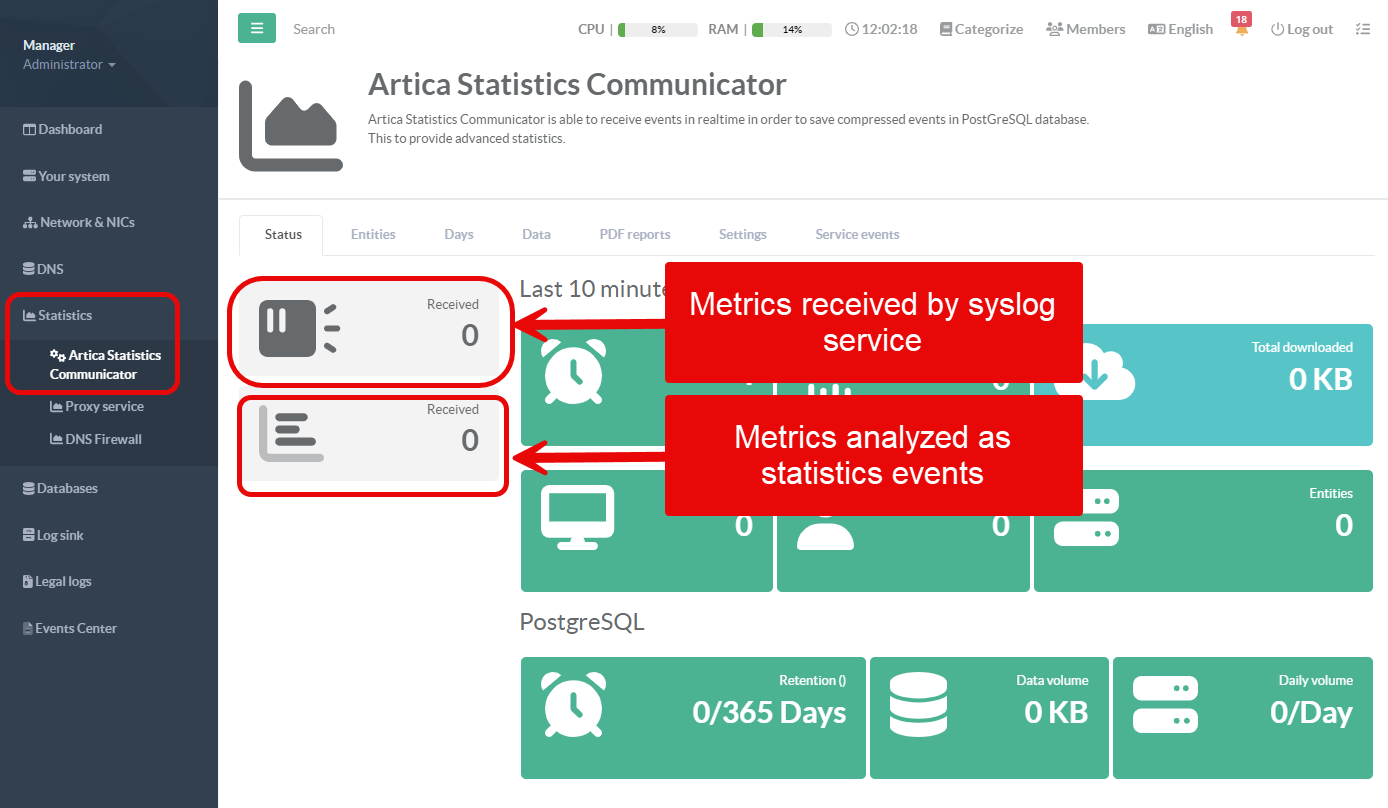
Task: Open the PDF reports tab
Action: tap(634, 234)
